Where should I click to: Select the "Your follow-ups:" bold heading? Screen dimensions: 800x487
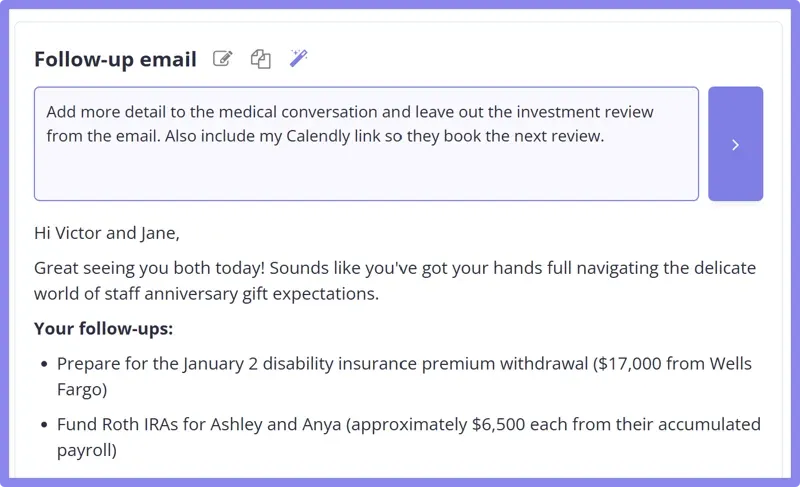(x=103, y=328)
